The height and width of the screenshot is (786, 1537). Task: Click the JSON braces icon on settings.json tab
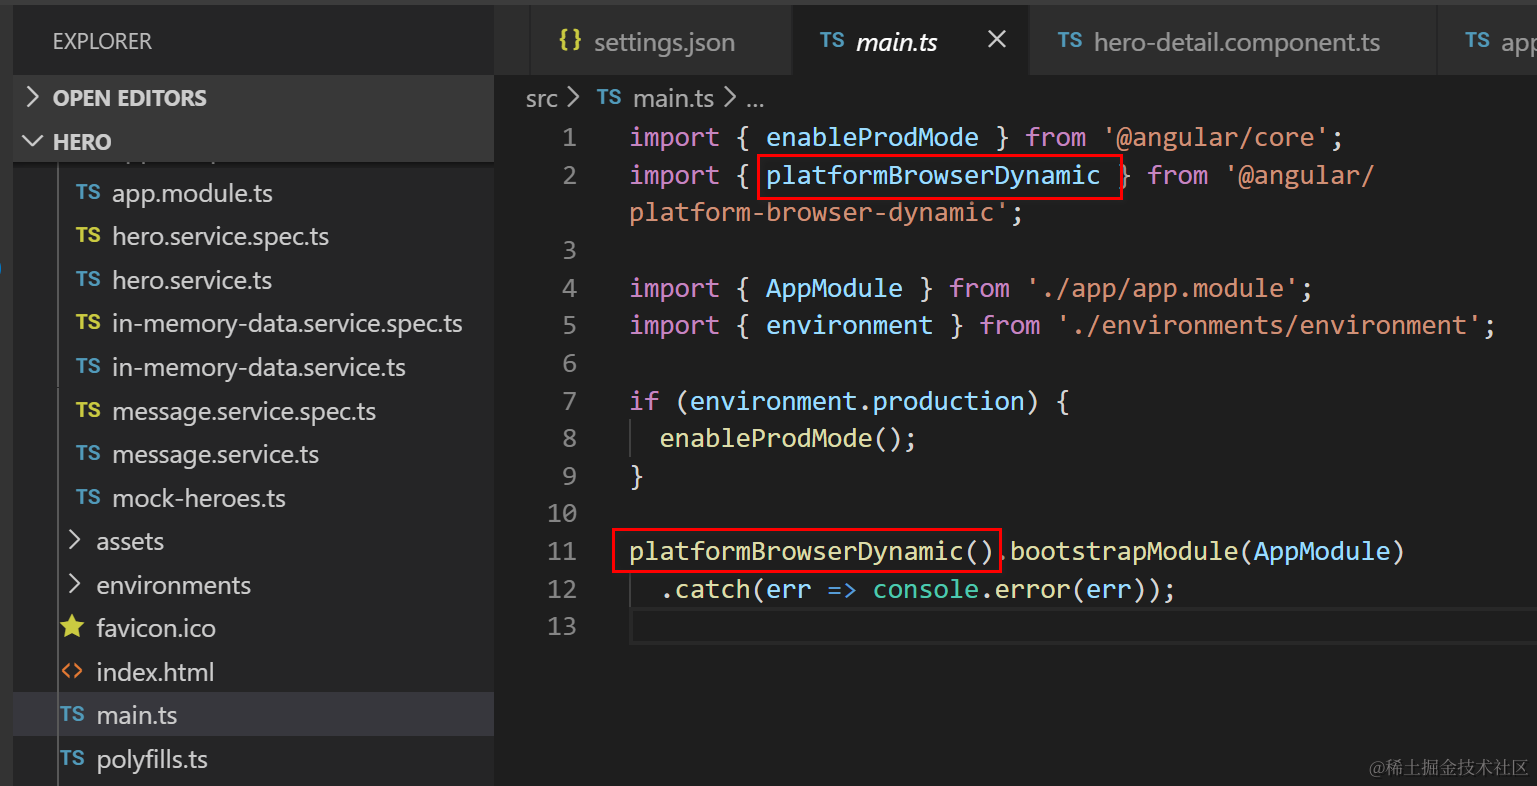(x=570, y=40)
